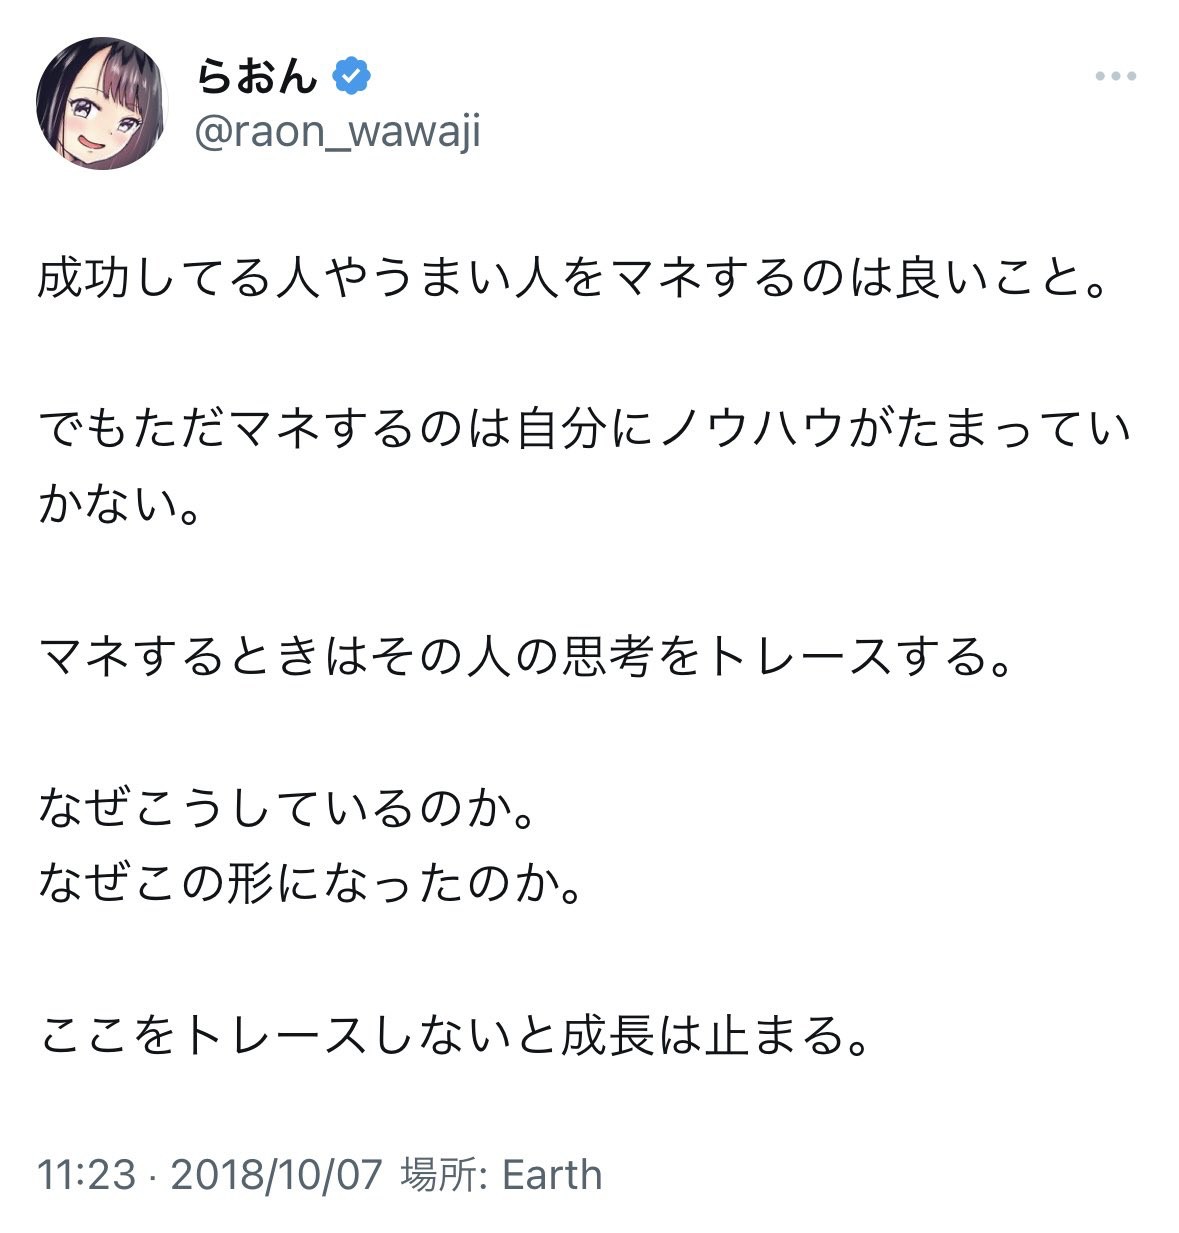Click the tweet line starting 成功してる人
The width and height of the screenshot is (1179, 1233).
pyautogui.click(x=573, y=281)
